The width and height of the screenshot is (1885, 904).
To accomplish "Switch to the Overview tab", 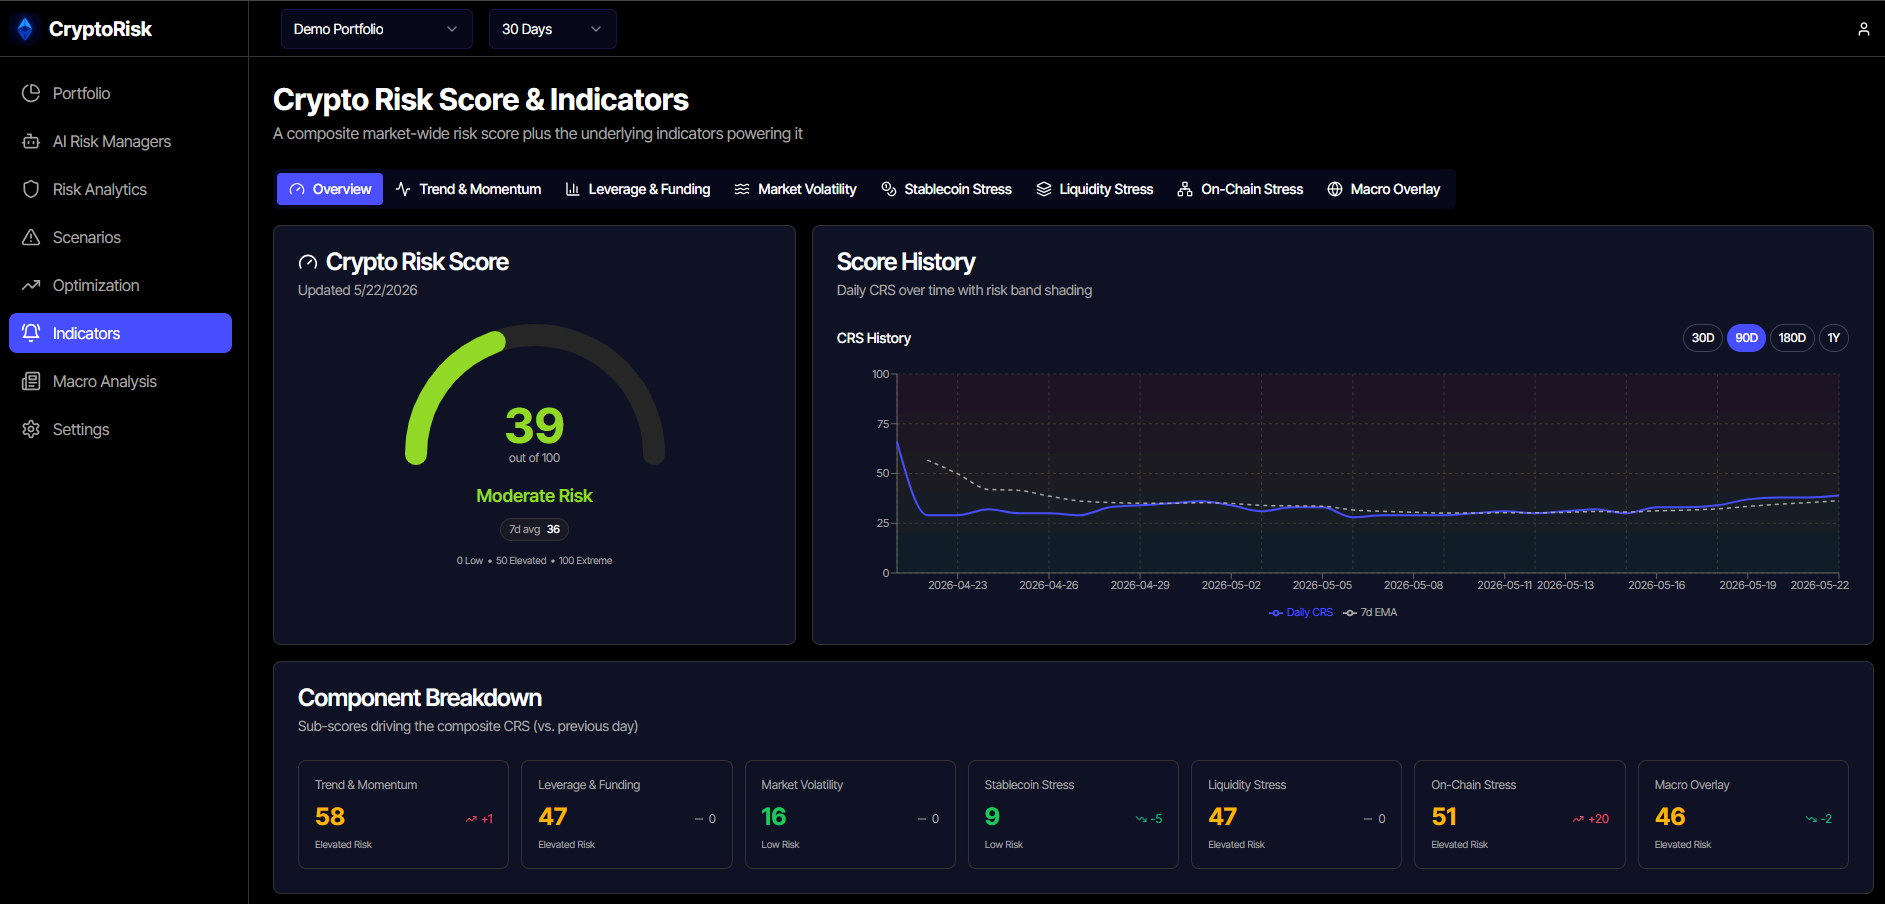I will [x=330, y=189].
